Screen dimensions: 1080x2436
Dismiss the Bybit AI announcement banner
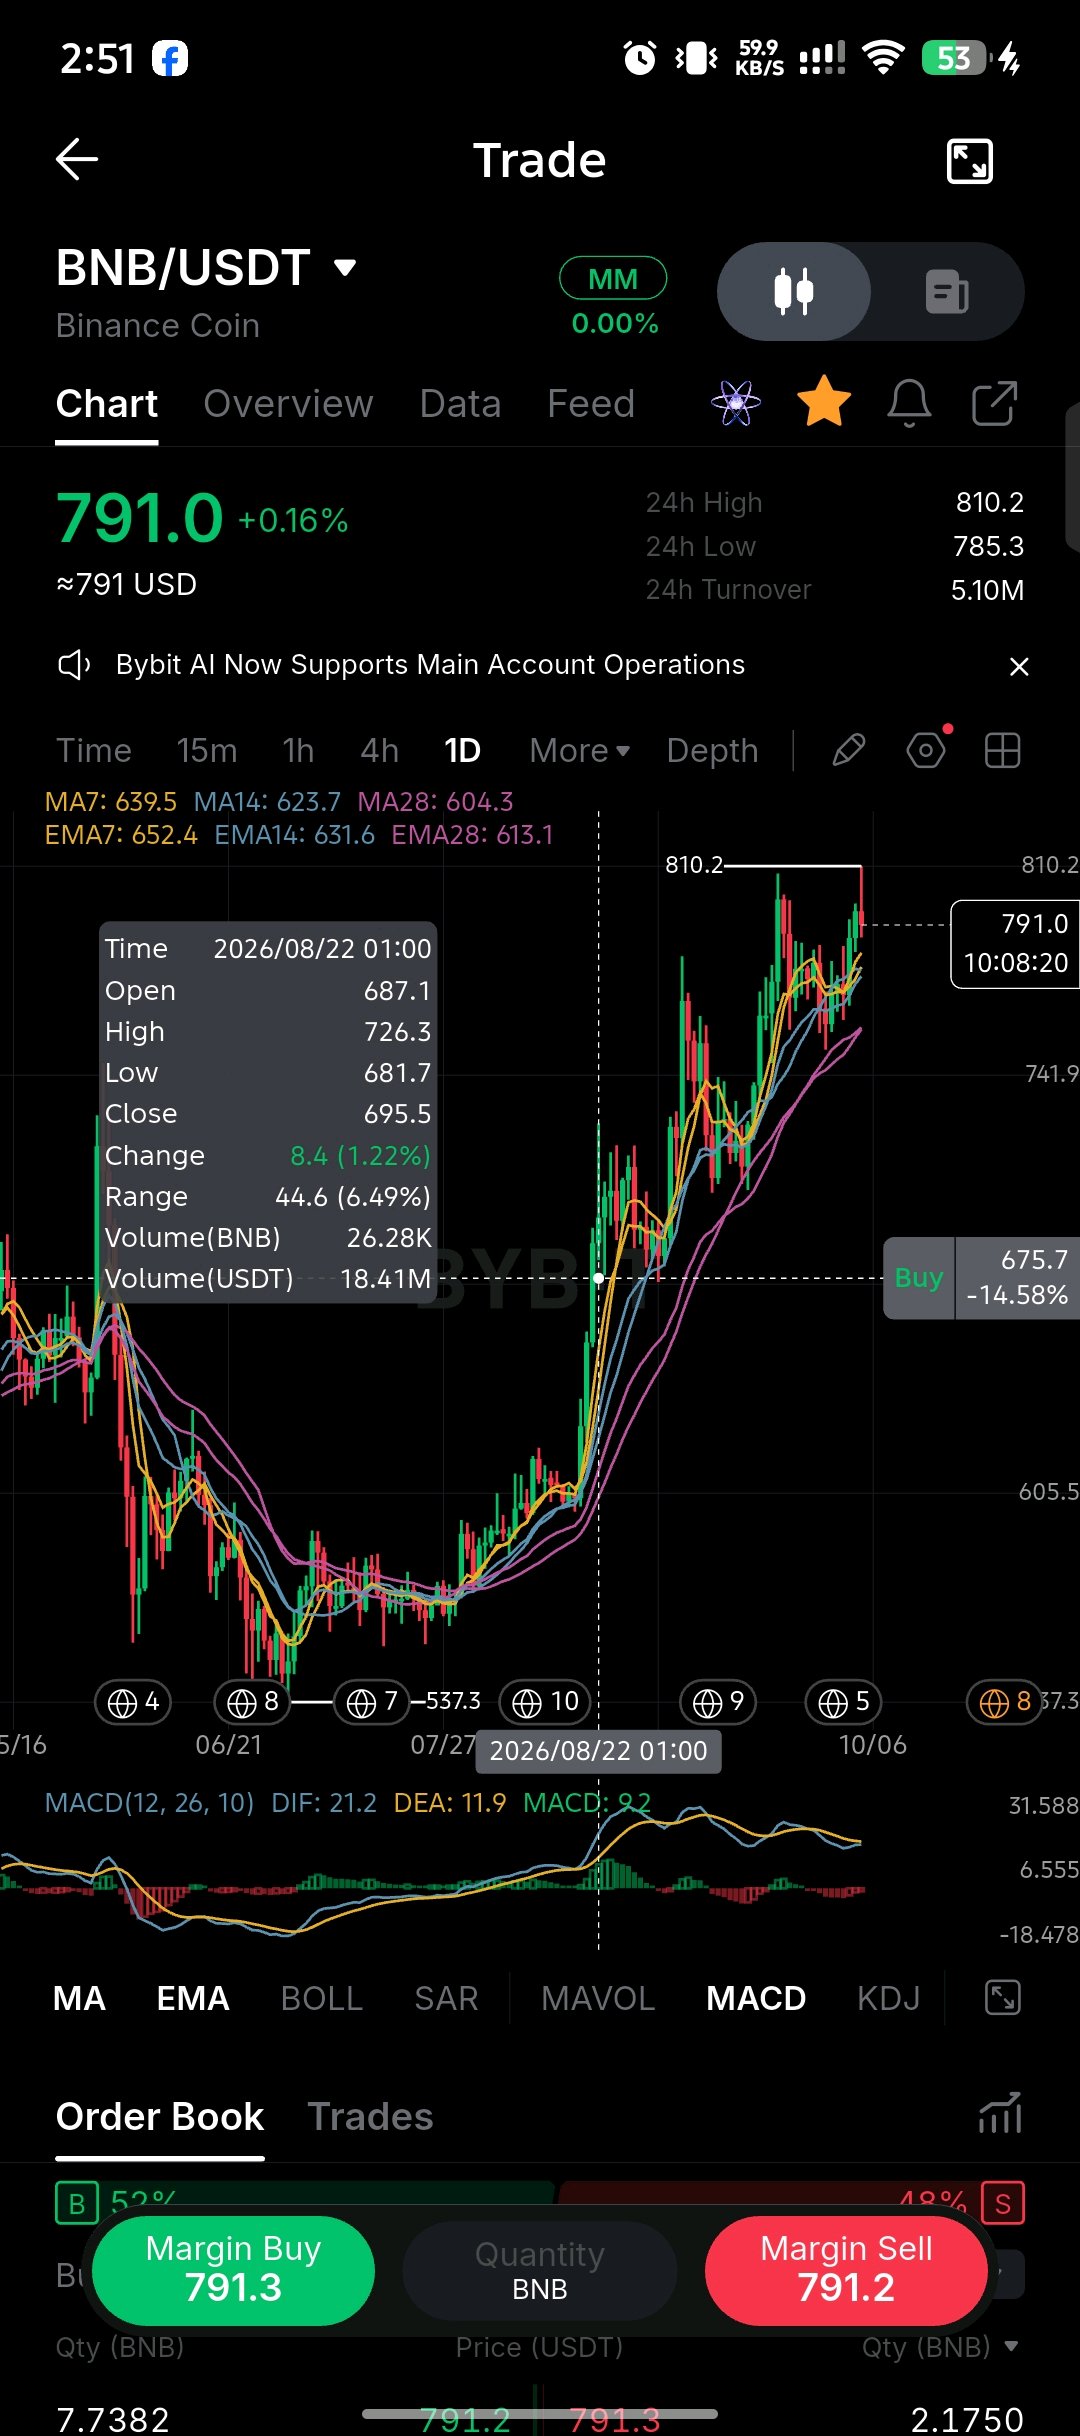1019,666
